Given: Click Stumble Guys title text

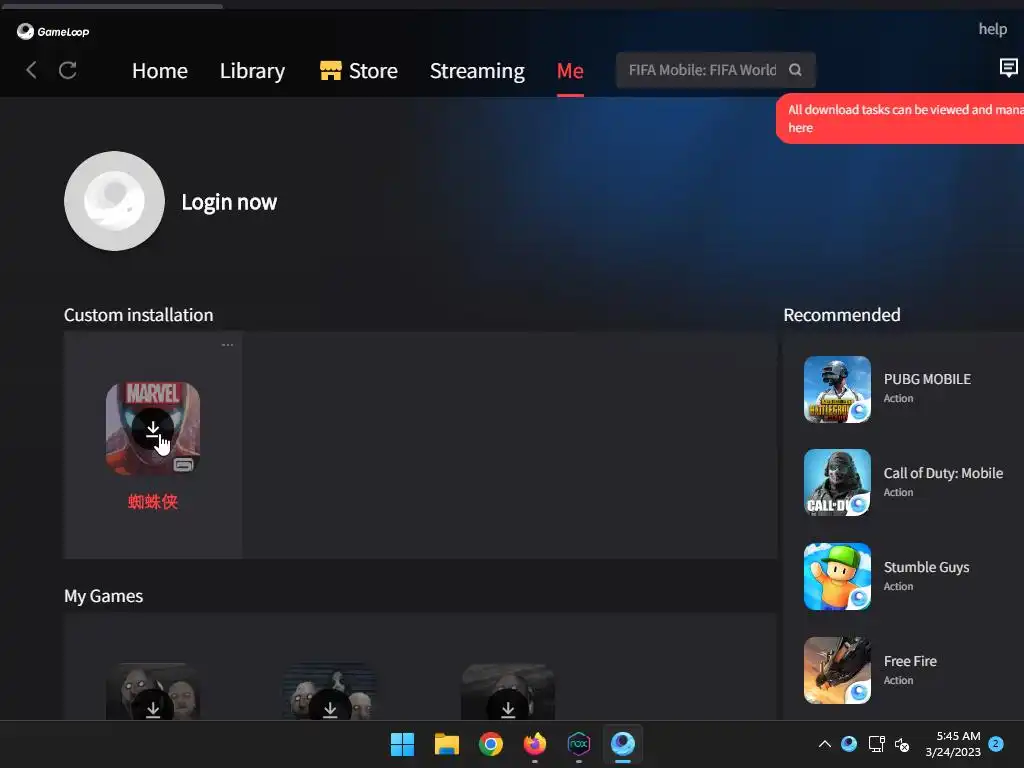Looking at the screenshot, I should point(926,567).
